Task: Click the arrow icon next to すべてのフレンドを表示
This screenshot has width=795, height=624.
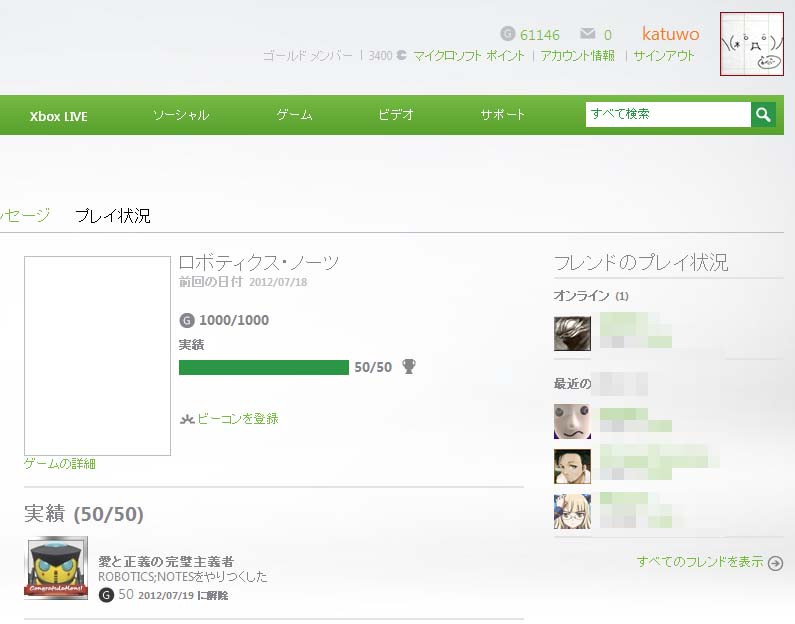Action: click(775, 563)
